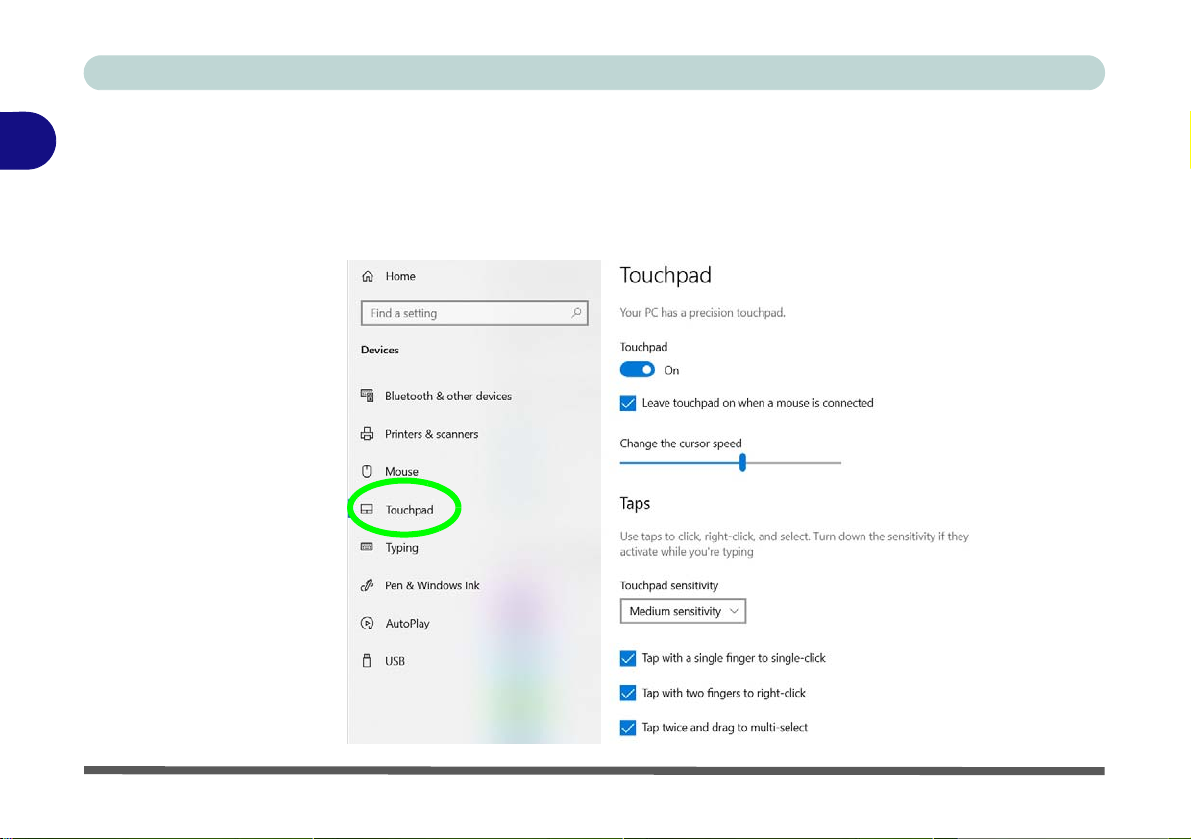This screenshot has width=1191, height=839.
Task: Uncheck Tap twice and drag to multi-select
Action: click(627, 727)
